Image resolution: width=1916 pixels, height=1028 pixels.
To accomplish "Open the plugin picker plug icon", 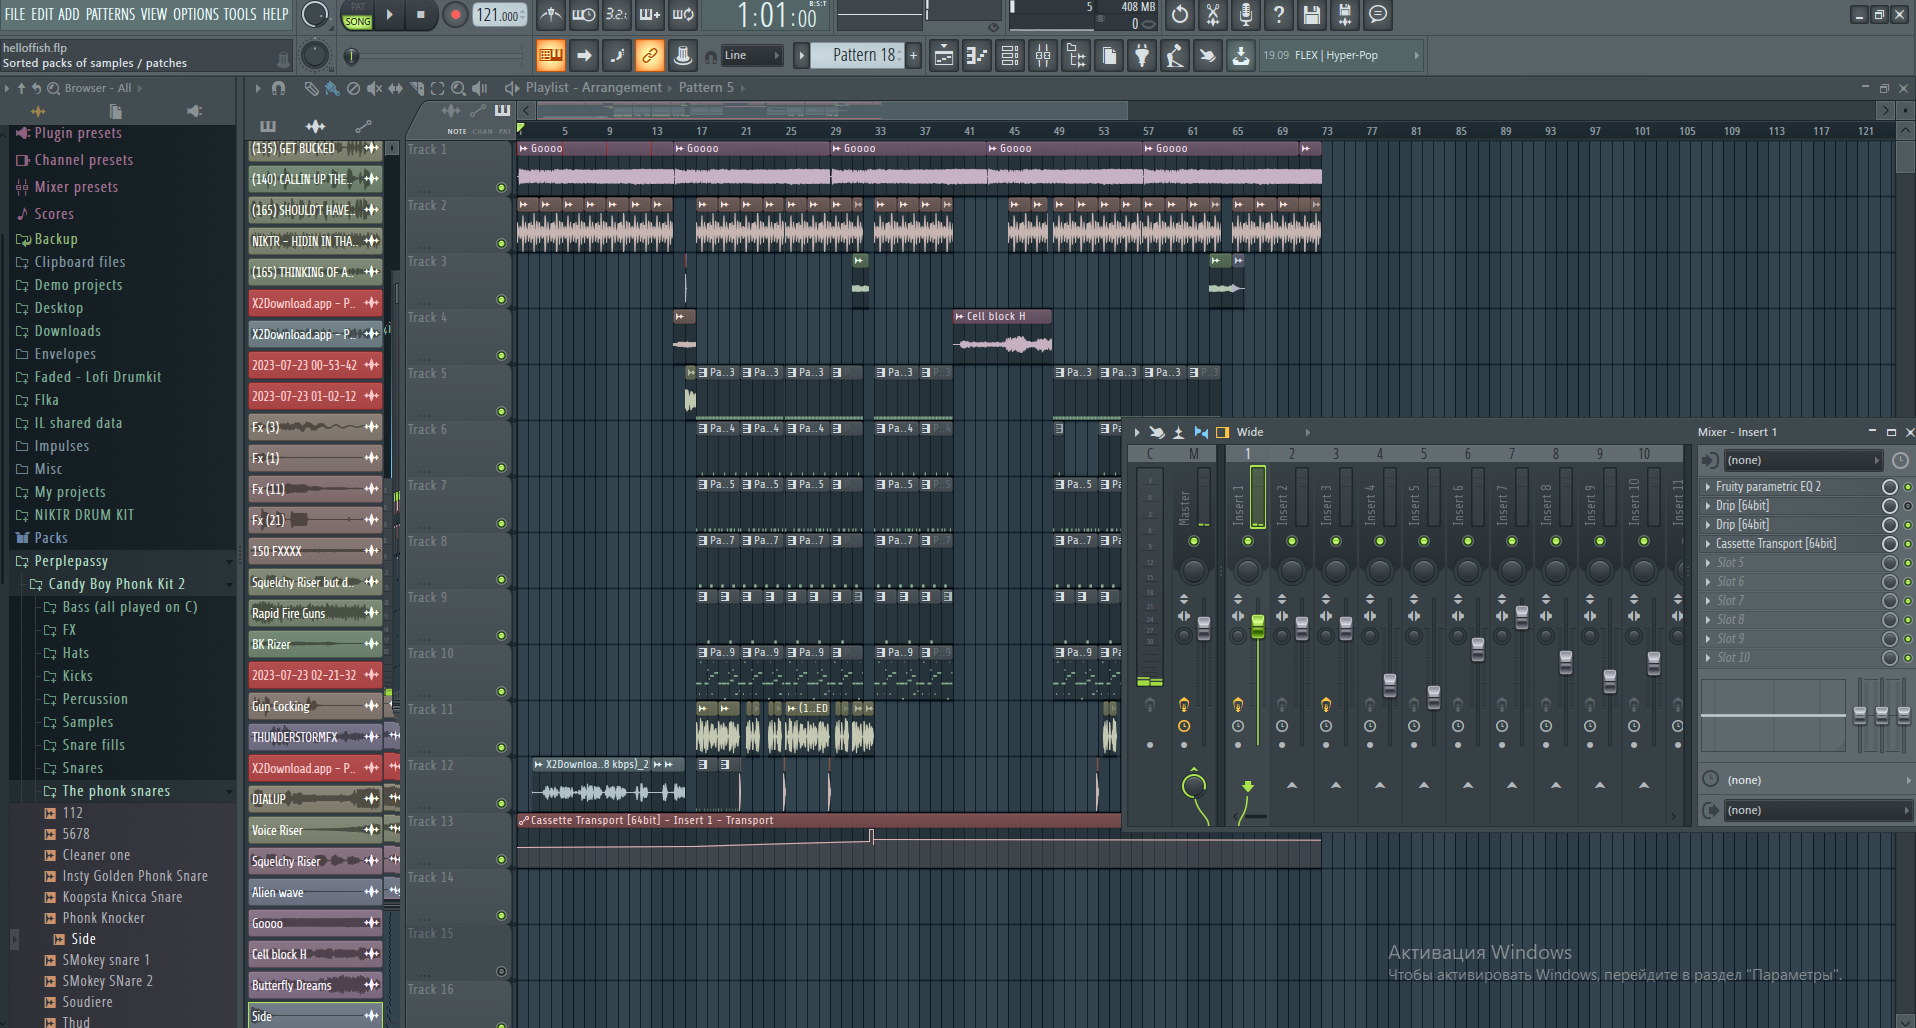I will coord(1142,56).
